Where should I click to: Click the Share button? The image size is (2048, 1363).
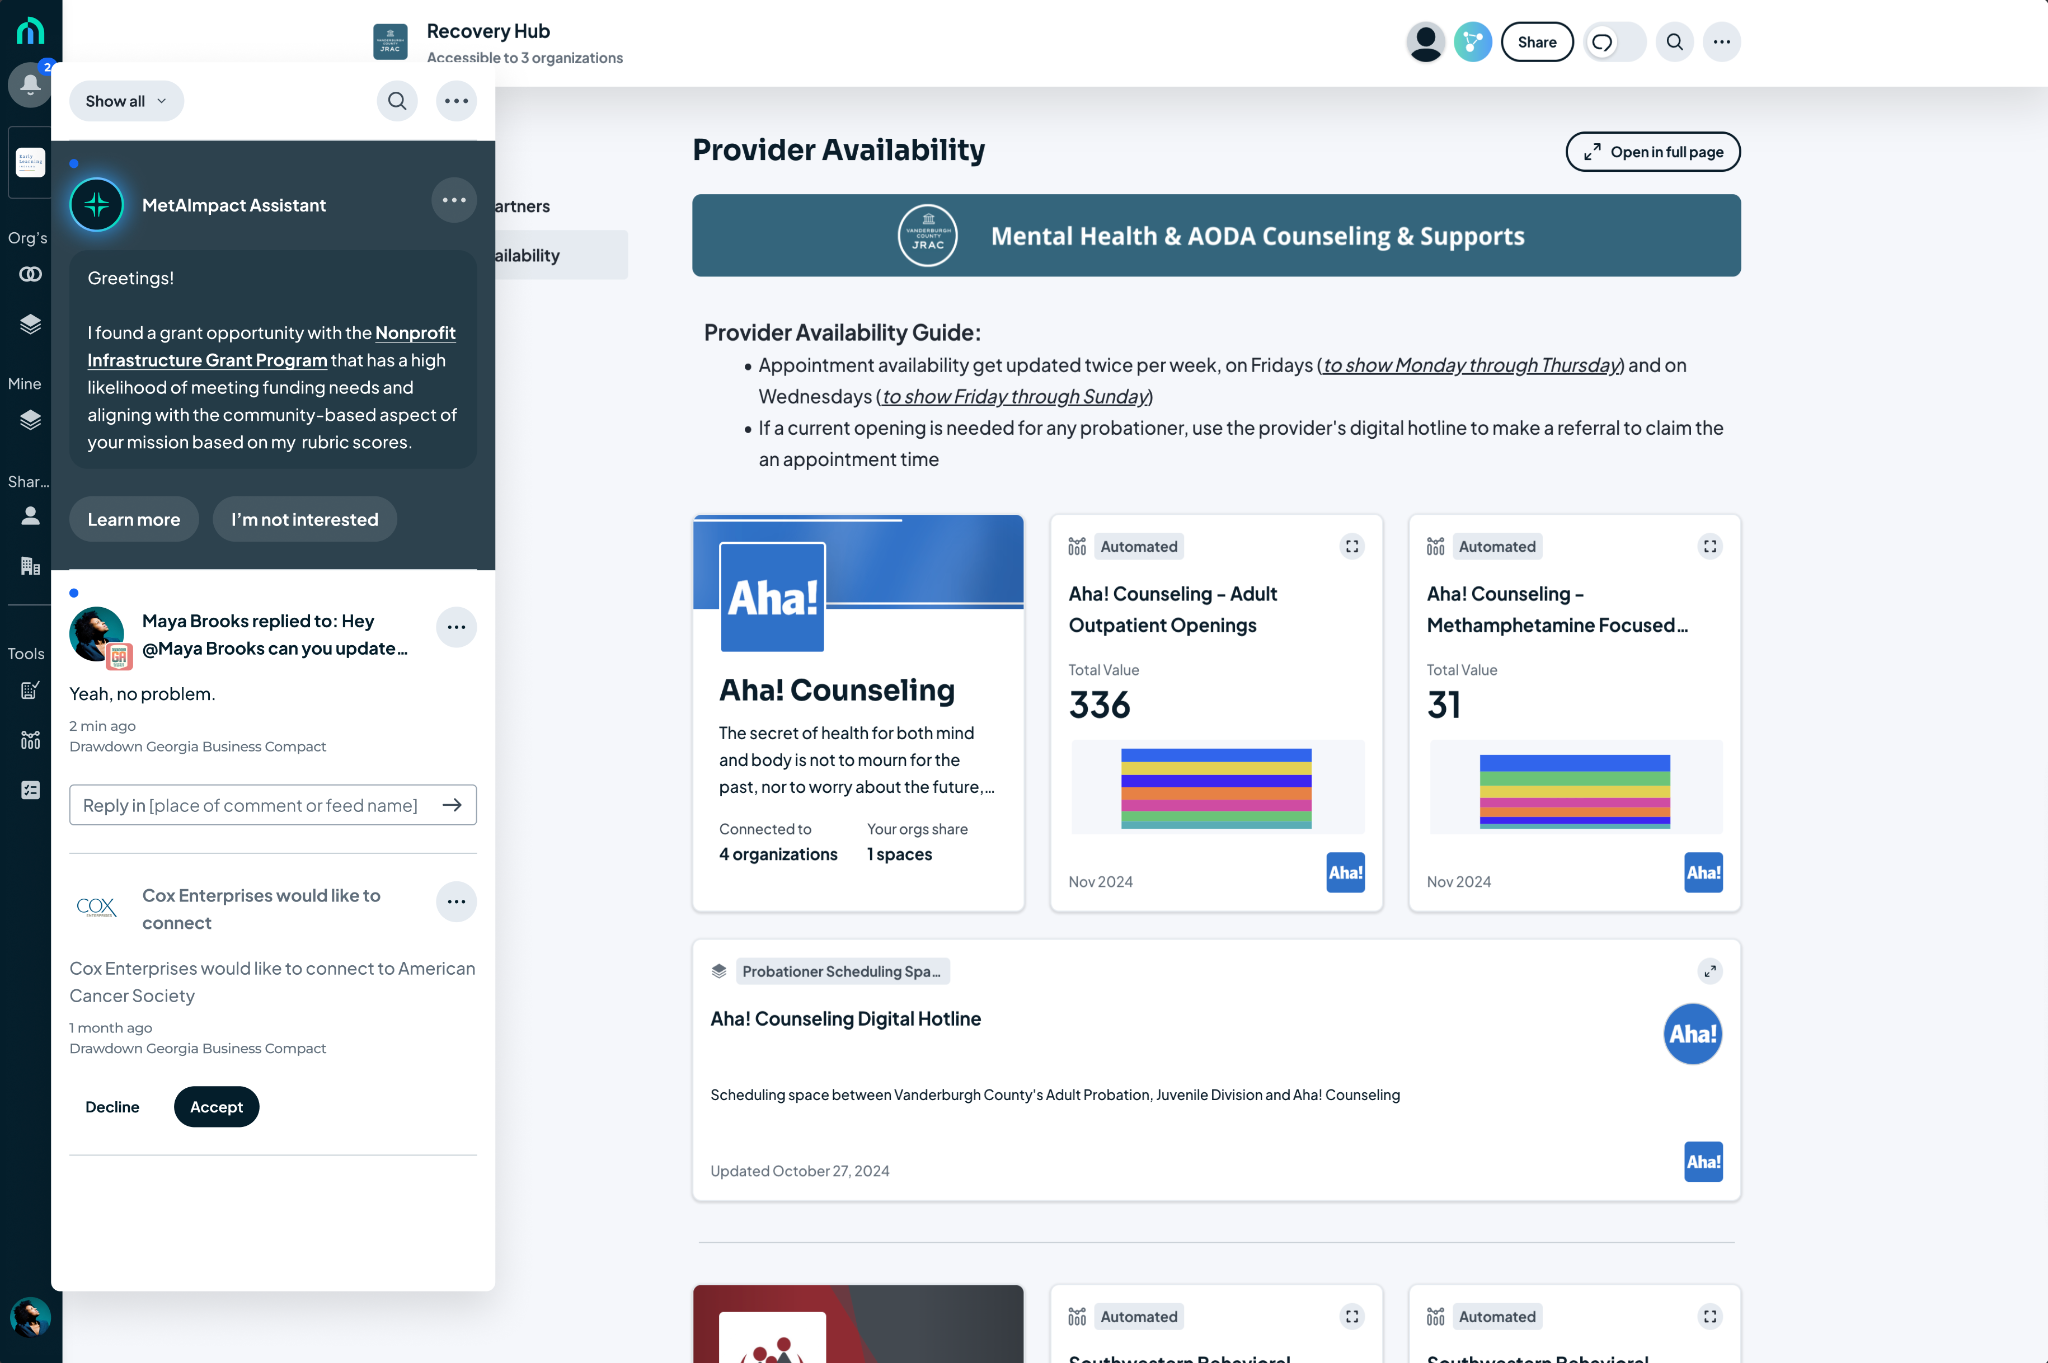click(1537, 42)
